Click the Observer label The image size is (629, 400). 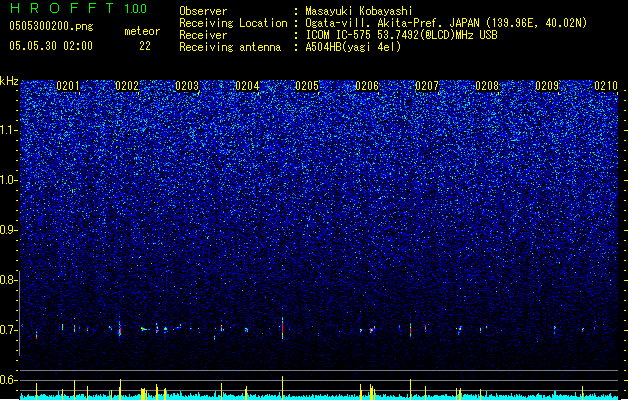203,11
